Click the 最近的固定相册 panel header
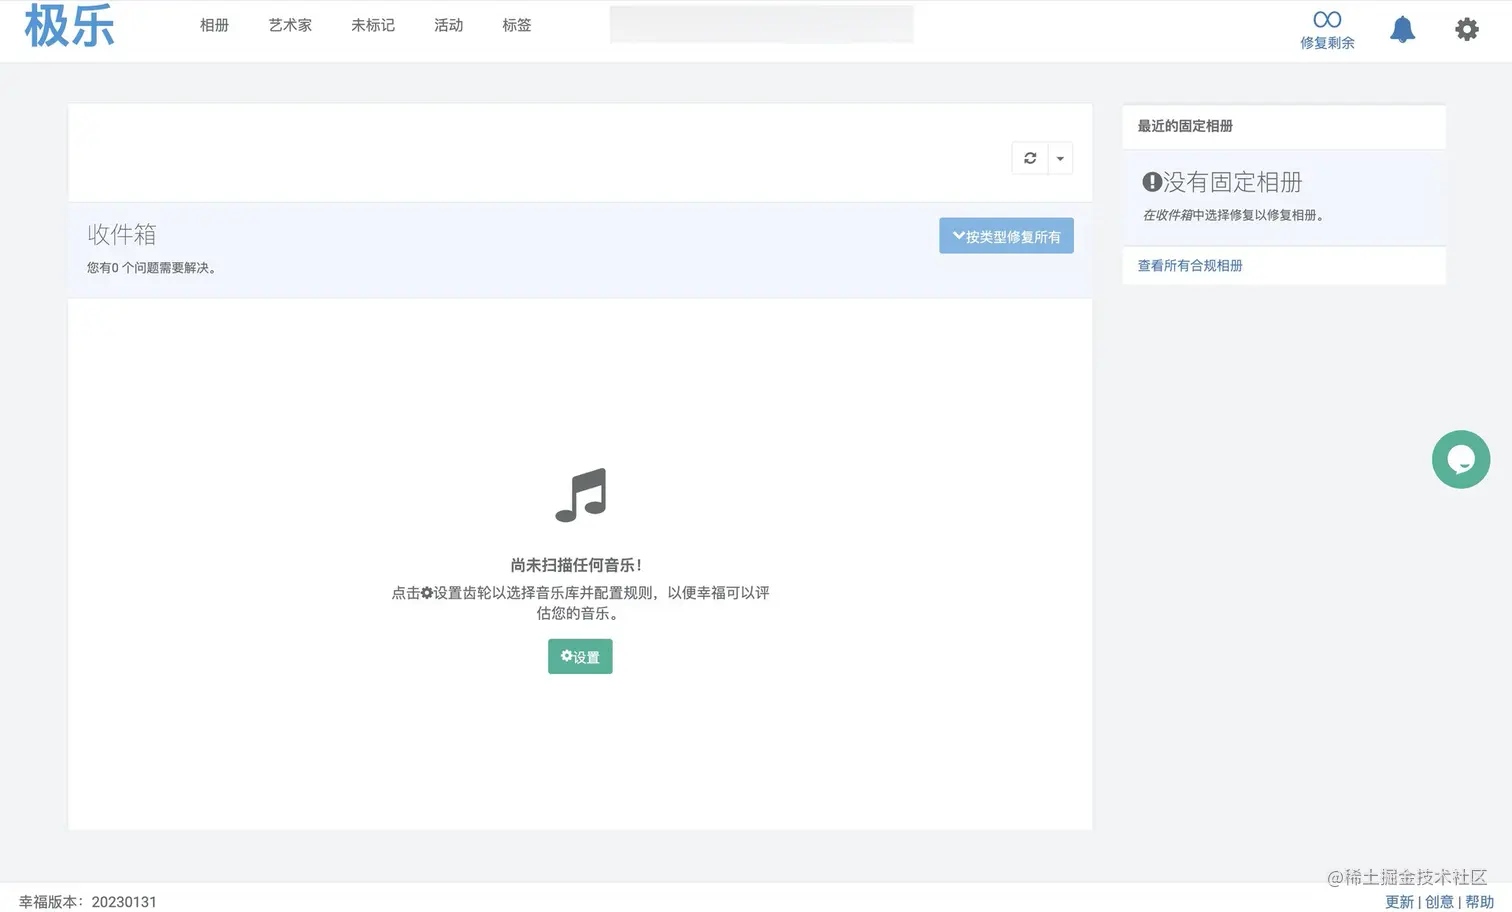This screenshot has height=912, width=1512. (1284, 126)
